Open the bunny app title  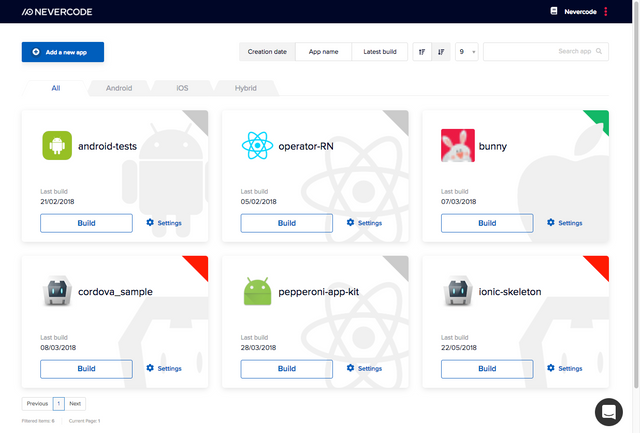493,147
